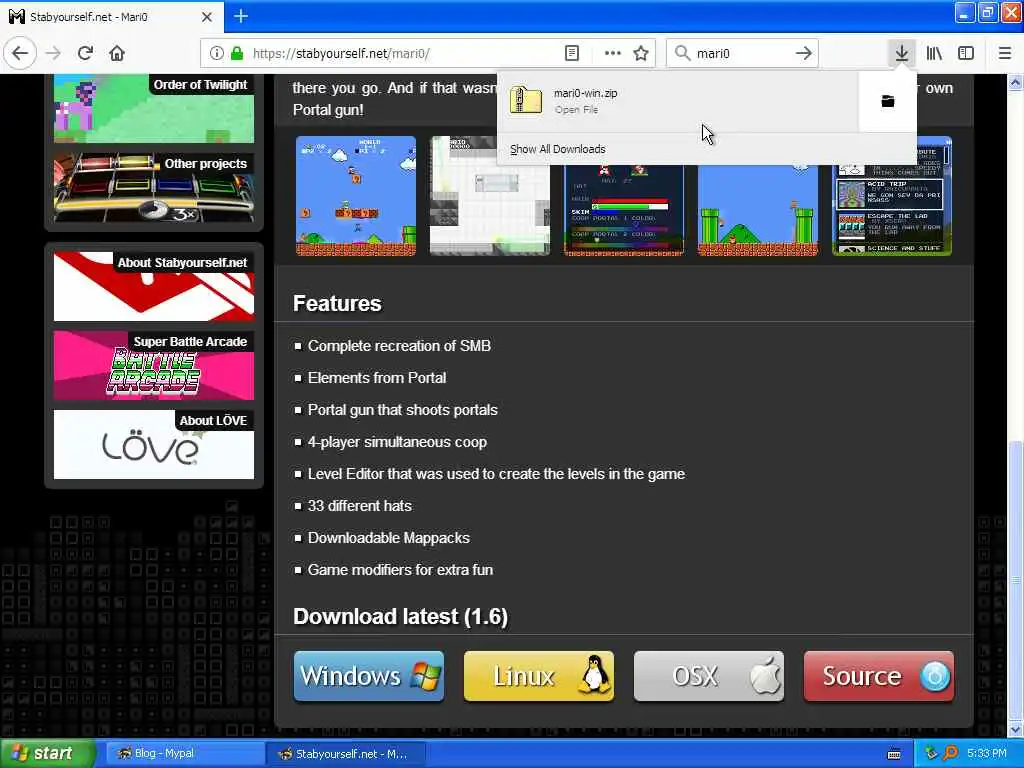Click the Download latest (1.6) heading
1024x768 pixels.
coord(400,616)
